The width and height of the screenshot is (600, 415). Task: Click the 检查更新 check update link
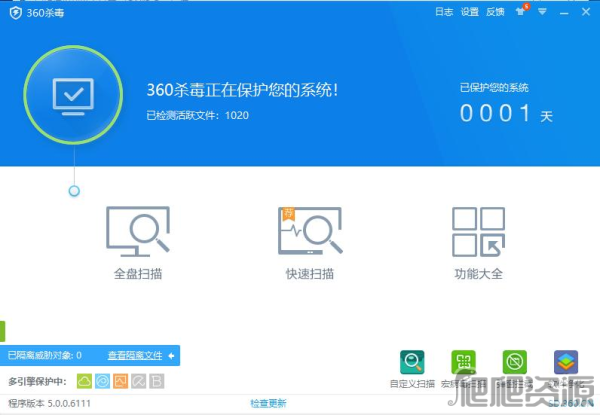click(268, 403)
